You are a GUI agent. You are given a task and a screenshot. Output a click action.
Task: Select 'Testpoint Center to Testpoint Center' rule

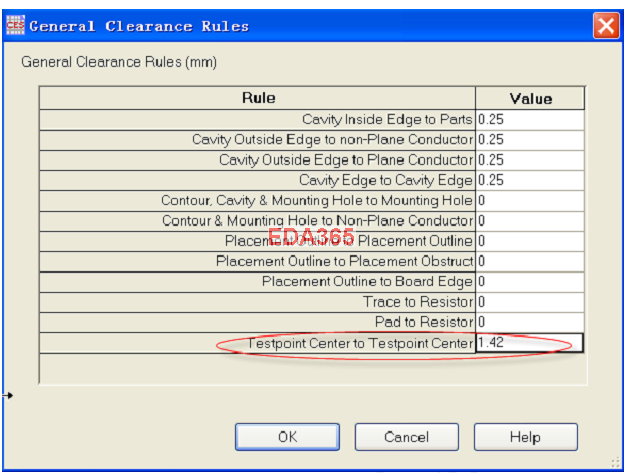point(257,343)
